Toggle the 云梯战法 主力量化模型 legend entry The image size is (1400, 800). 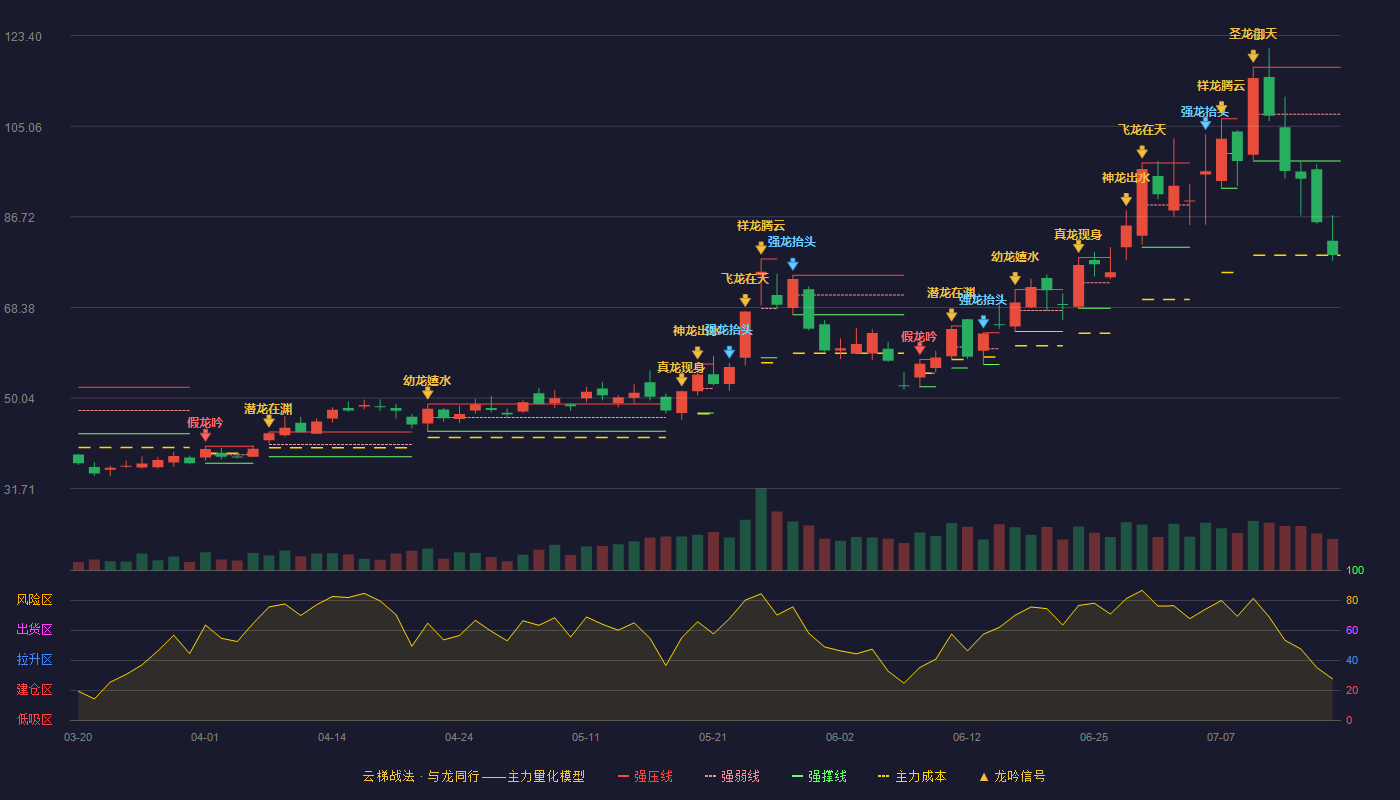pos(473,776)
